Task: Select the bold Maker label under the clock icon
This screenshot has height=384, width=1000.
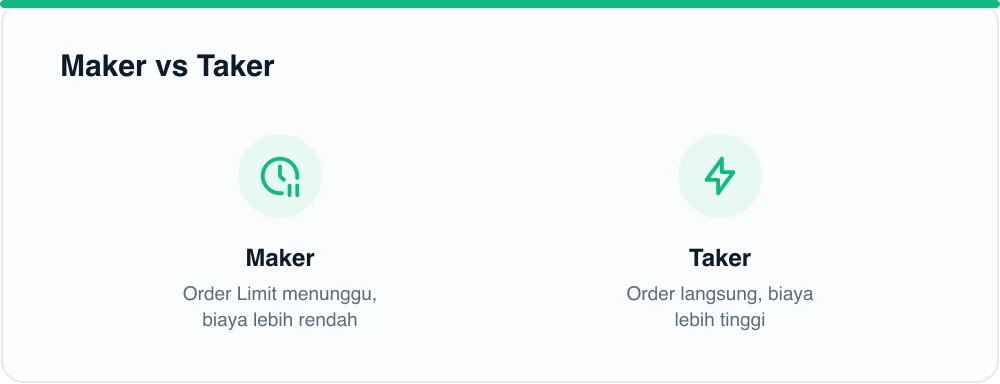Action: click(280, 258)
